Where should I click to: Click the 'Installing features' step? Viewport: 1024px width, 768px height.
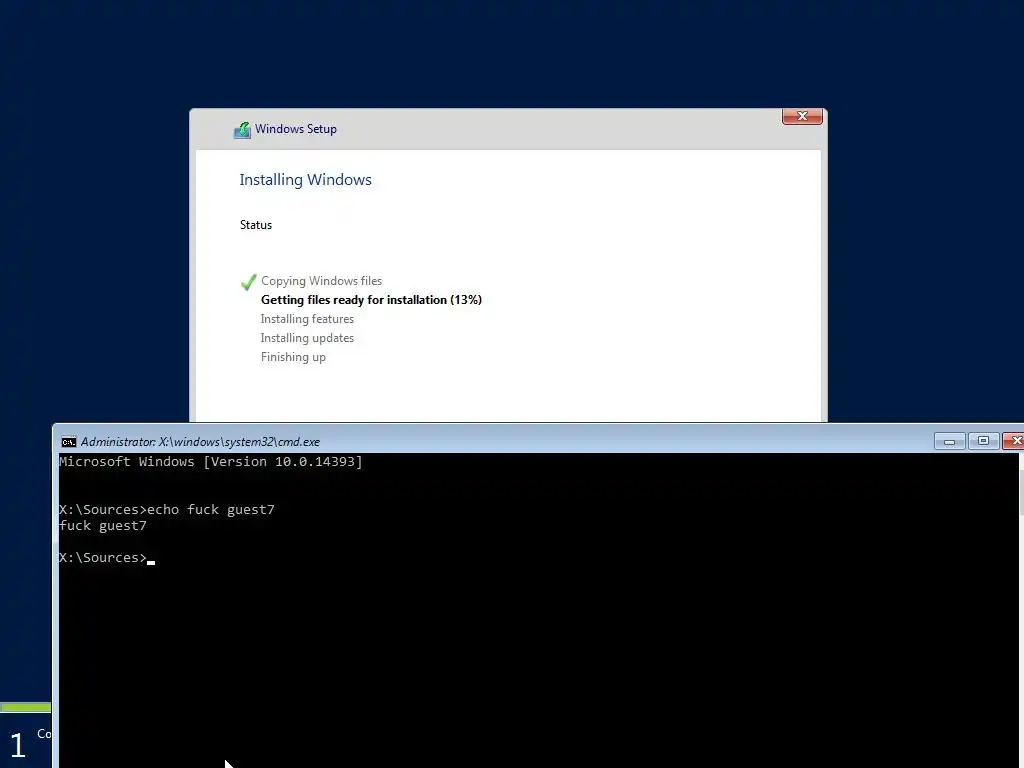[x=307, y=319]
